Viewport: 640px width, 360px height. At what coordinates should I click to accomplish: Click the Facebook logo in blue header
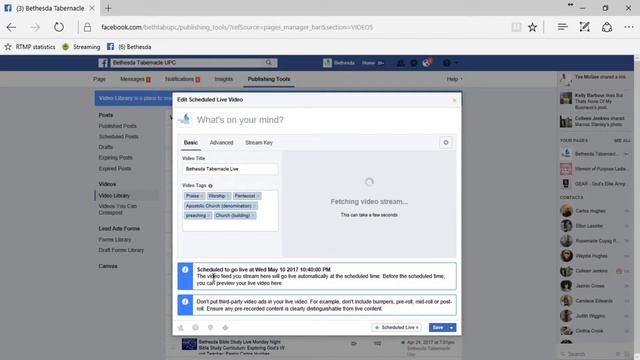tap(103, 63)
